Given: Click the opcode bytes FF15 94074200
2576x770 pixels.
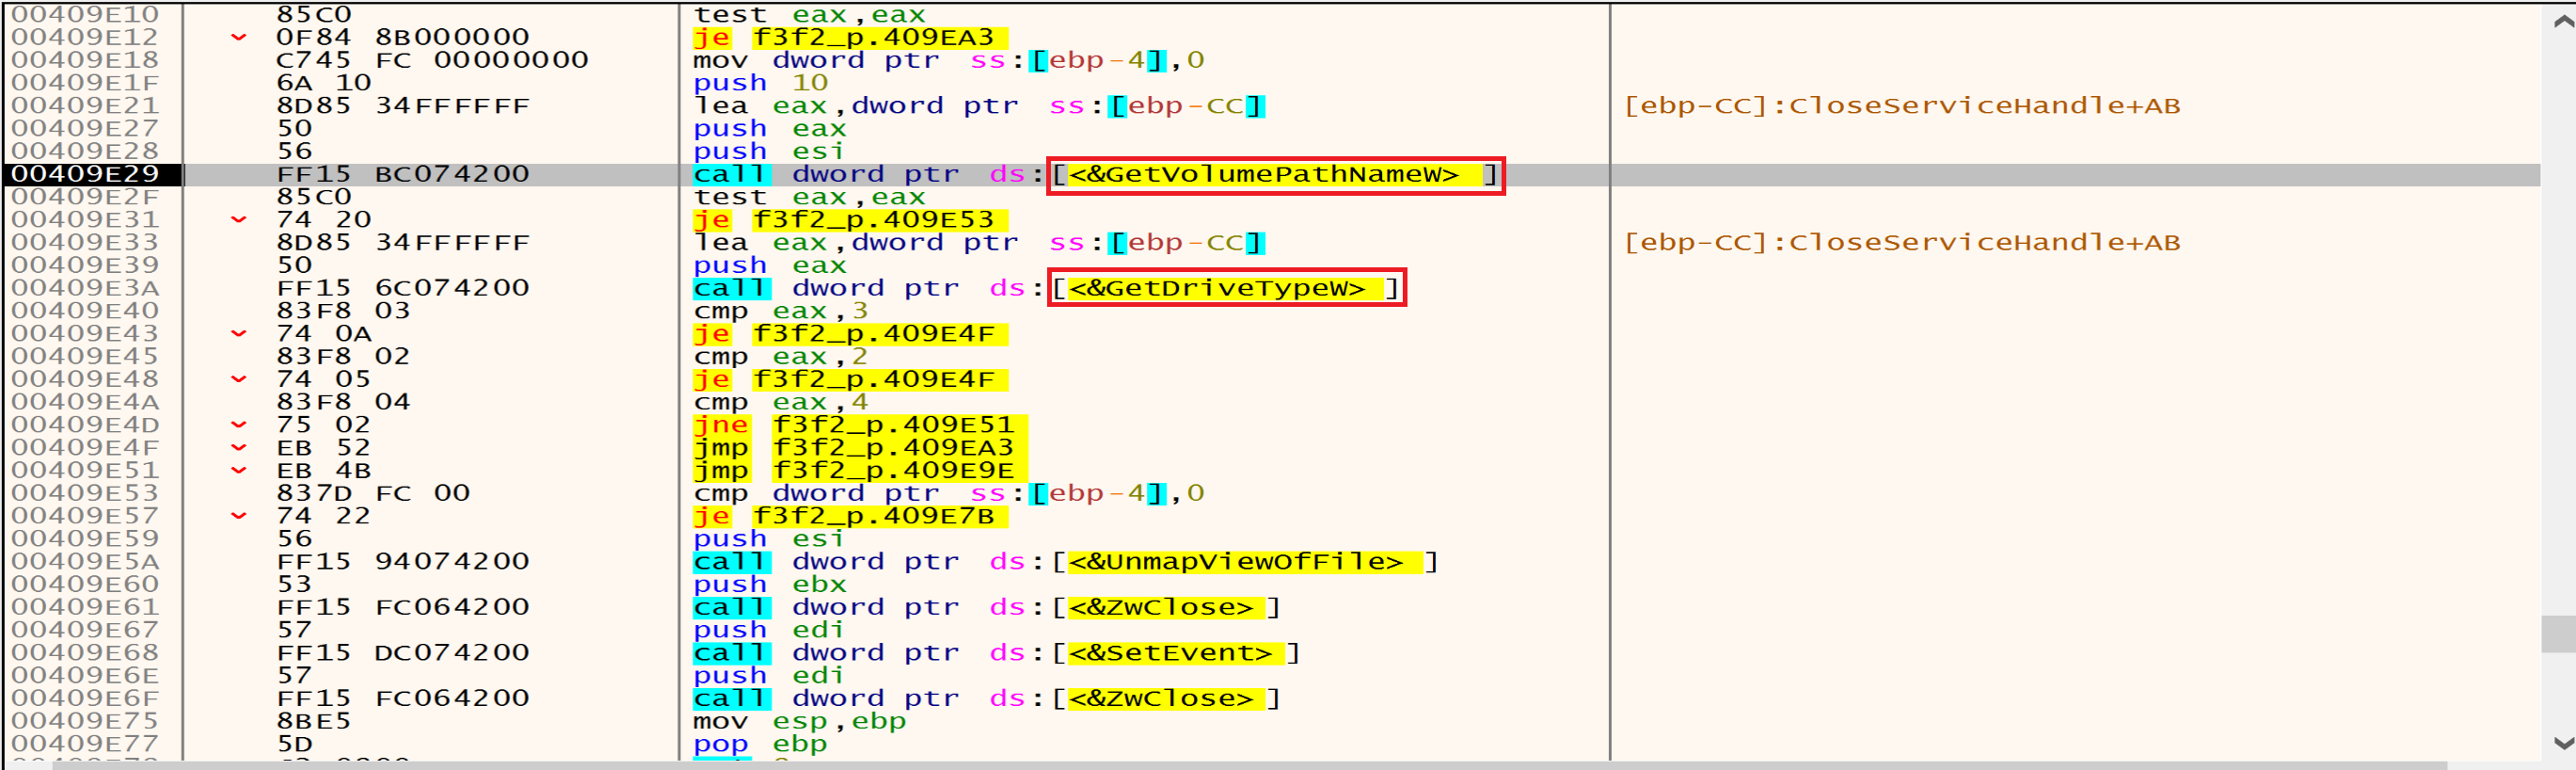Looking at the screenshot, I should [402, 562].
